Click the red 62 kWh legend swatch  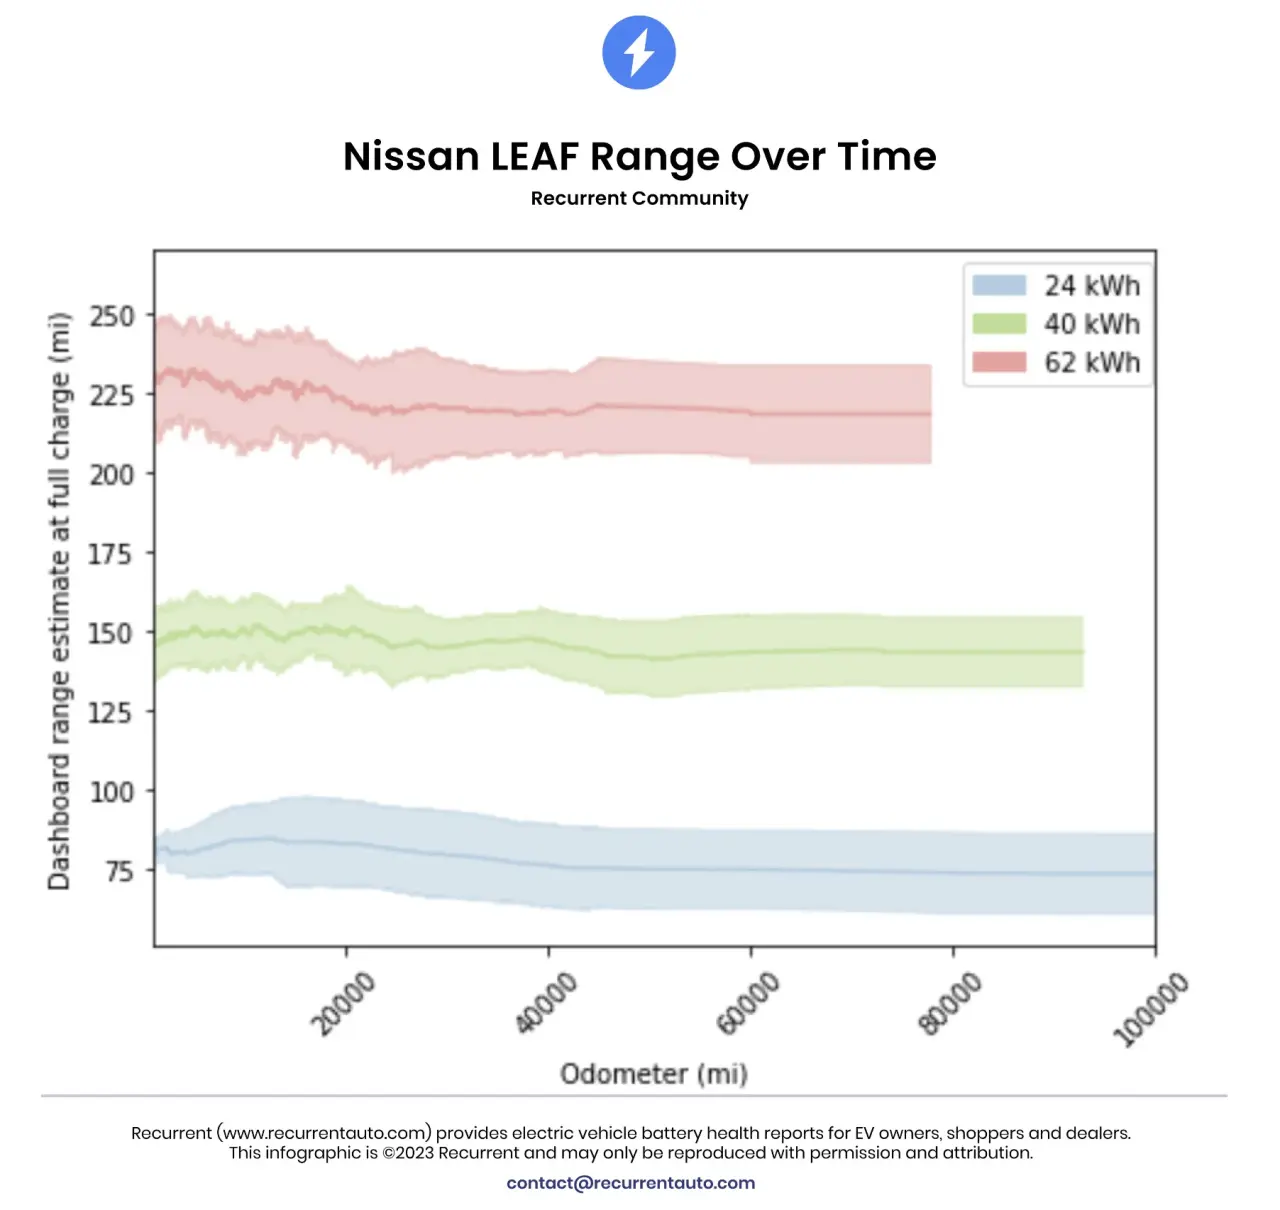tap(999, 362)
